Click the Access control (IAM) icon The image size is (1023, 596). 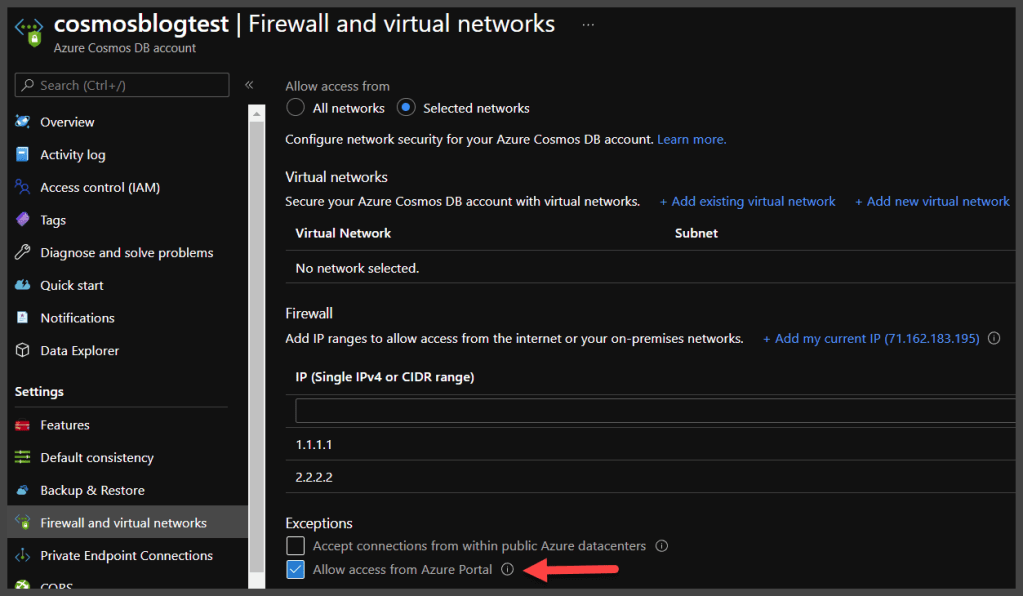[x=22, y=187]
